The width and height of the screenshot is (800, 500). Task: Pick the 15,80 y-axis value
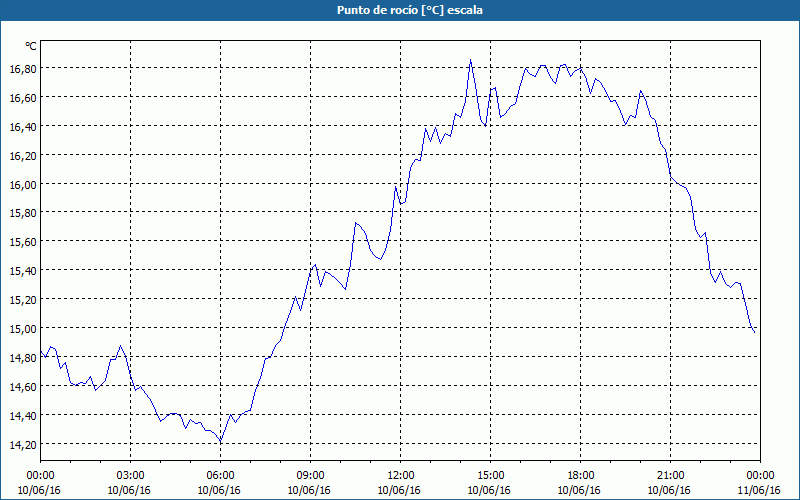pos(23,213)
